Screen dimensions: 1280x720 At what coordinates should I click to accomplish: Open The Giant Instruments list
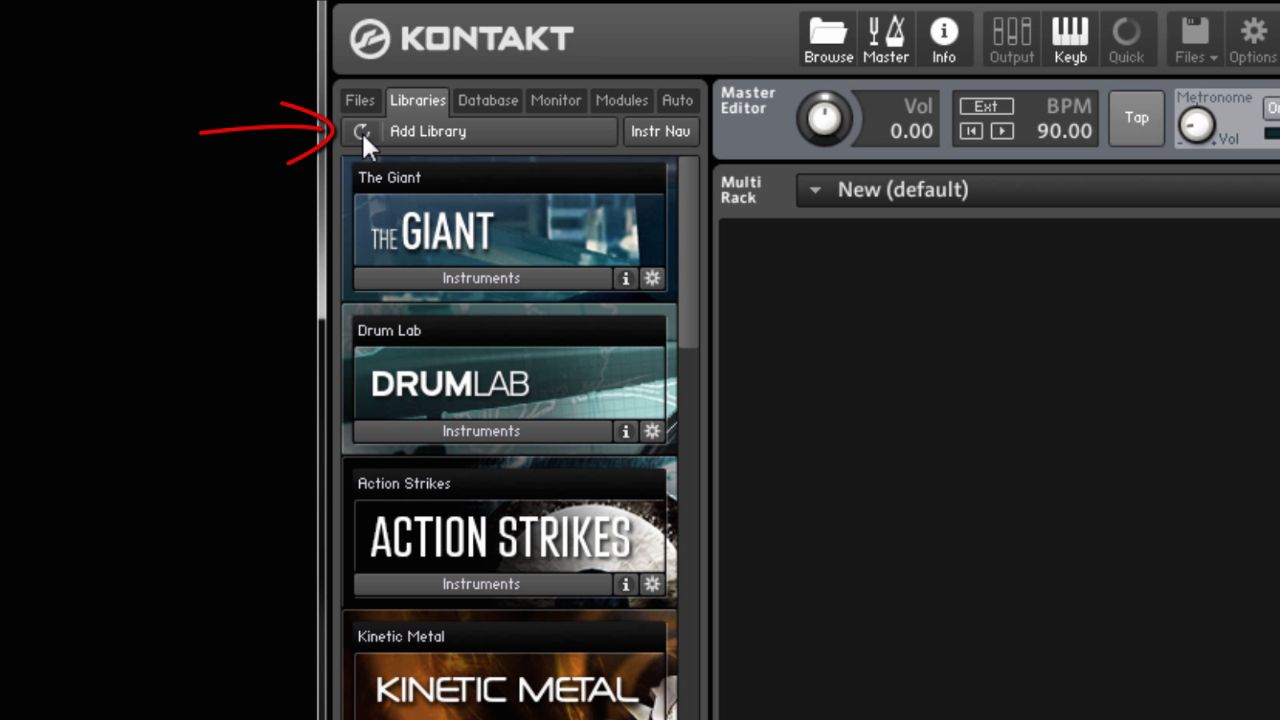[x=482, y=278]
